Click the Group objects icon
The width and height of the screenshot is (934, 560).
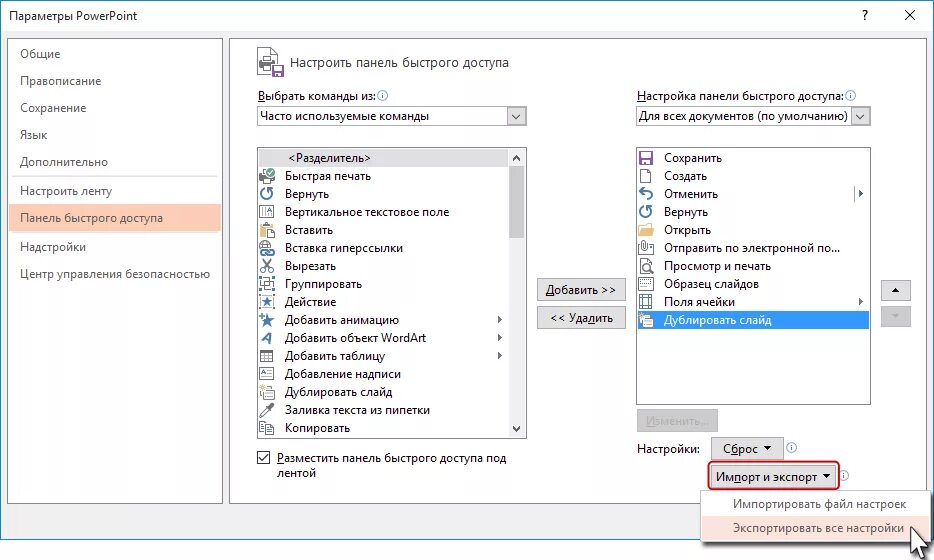266,284
